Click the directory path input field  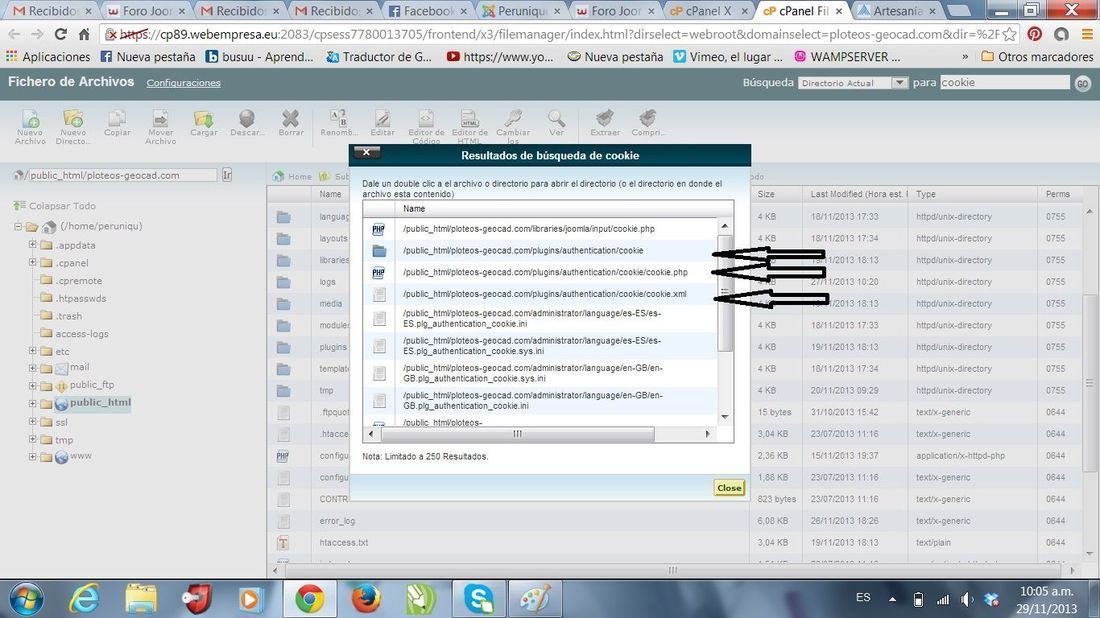coord(121,175)
